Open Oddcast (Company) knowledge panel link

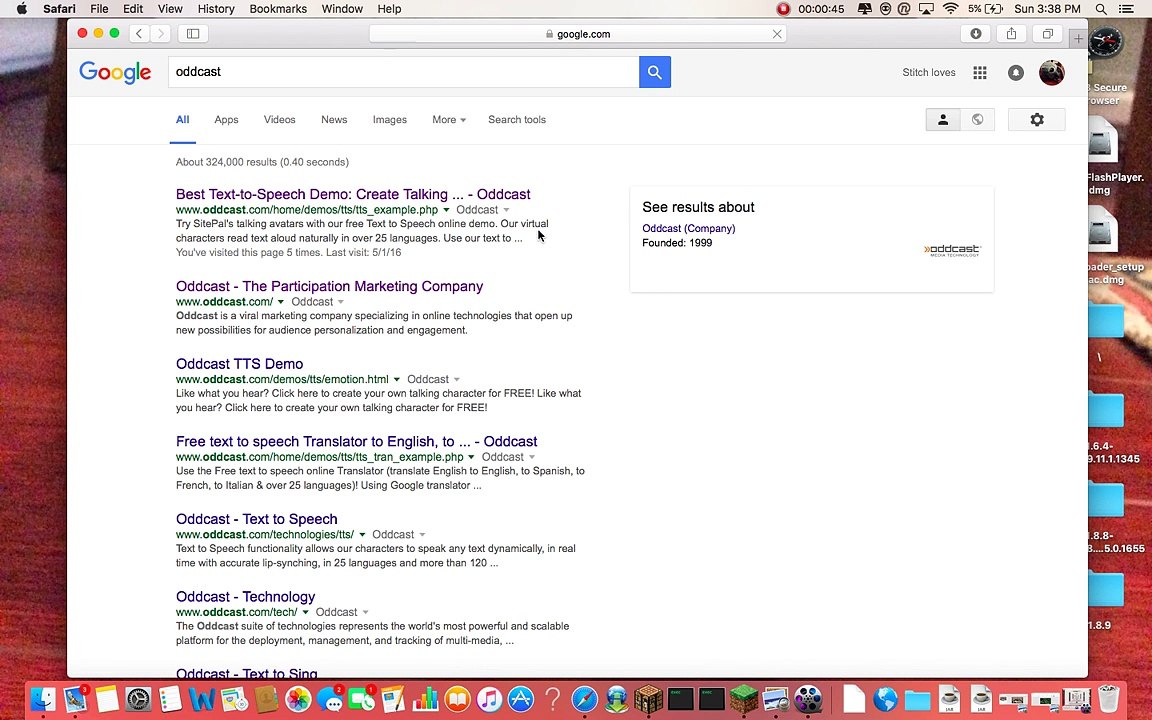click(x=688, y=228)
